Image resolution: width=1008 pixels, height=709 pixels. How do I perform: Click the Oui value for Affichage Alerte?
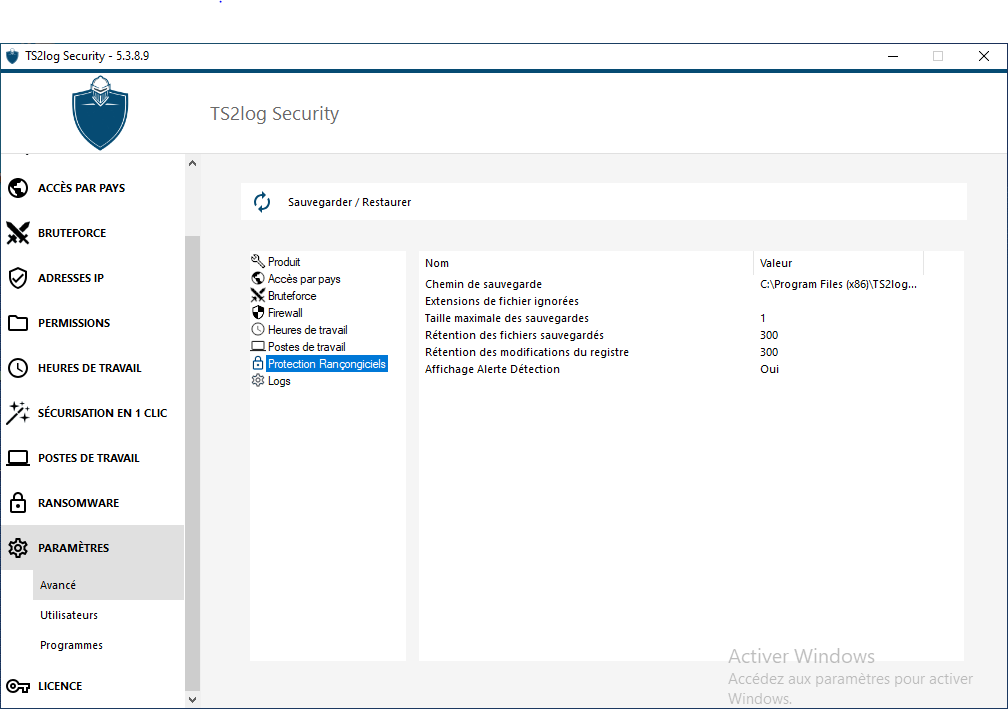tap(770, 369)
